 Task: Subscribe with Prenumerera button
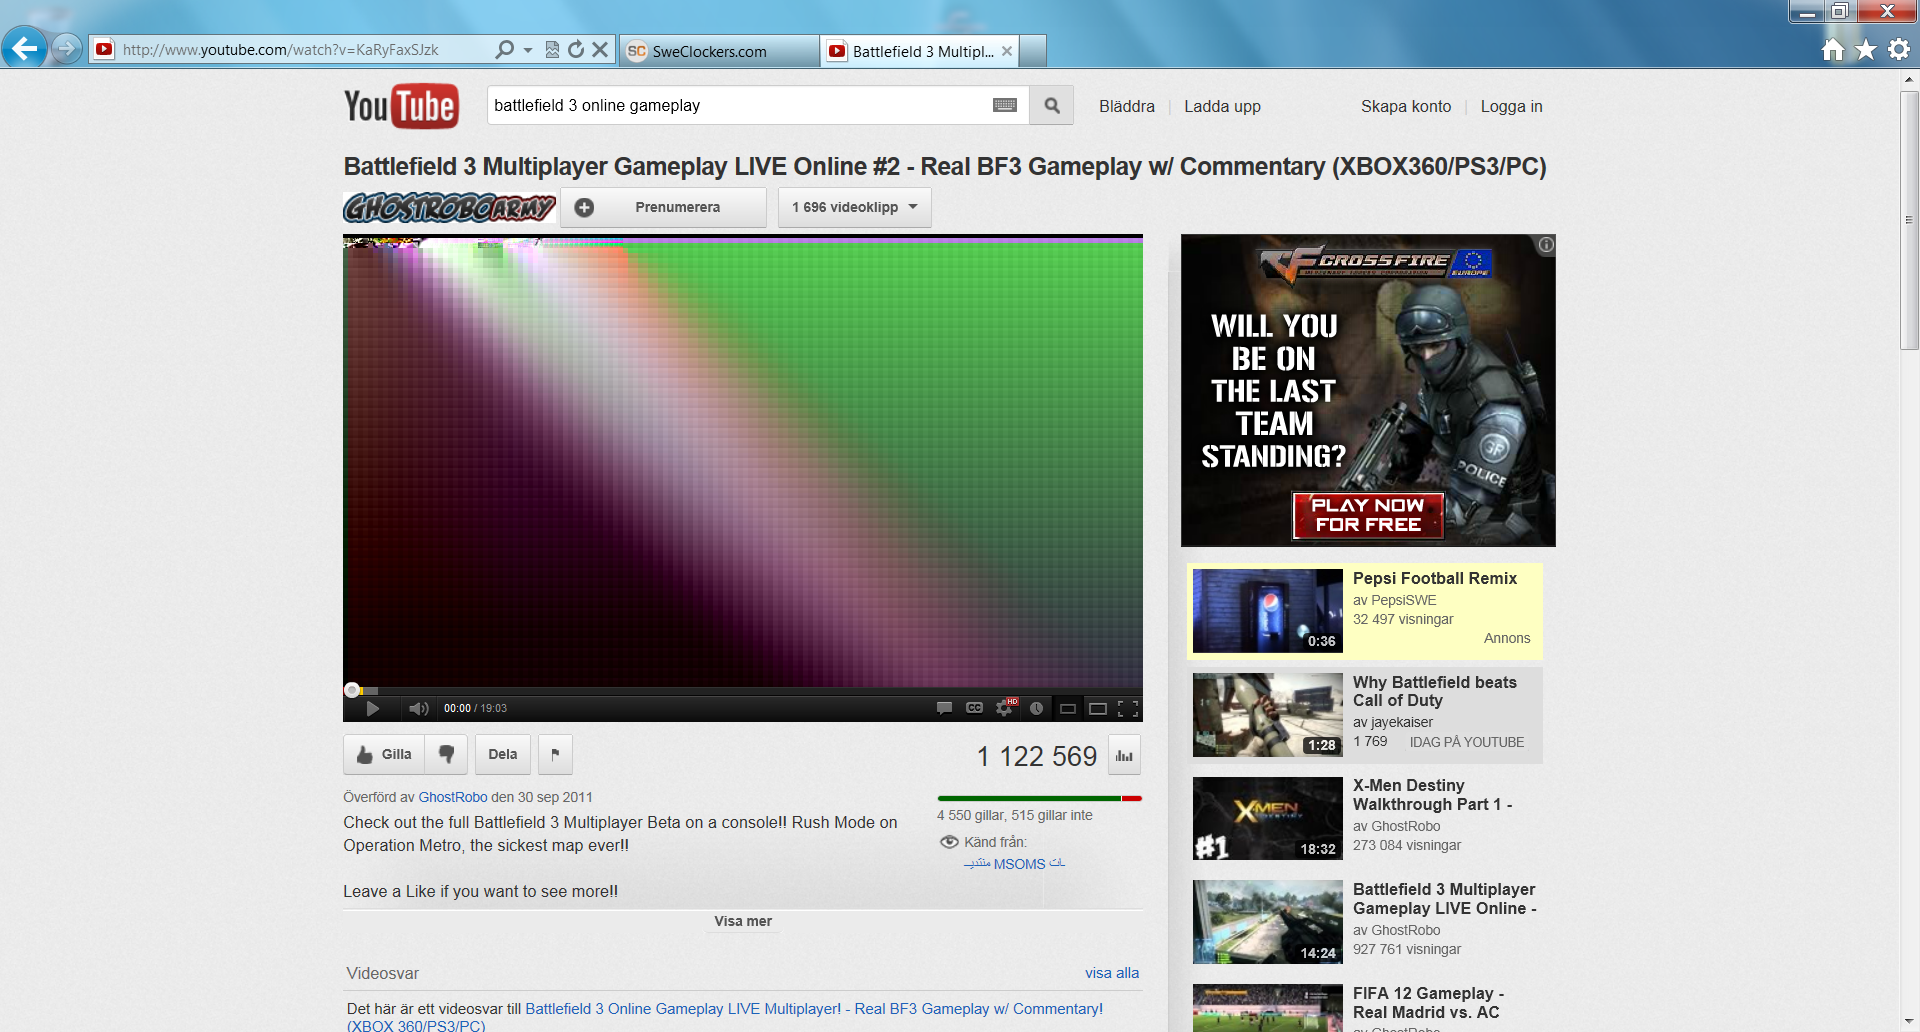pos(663,207)
